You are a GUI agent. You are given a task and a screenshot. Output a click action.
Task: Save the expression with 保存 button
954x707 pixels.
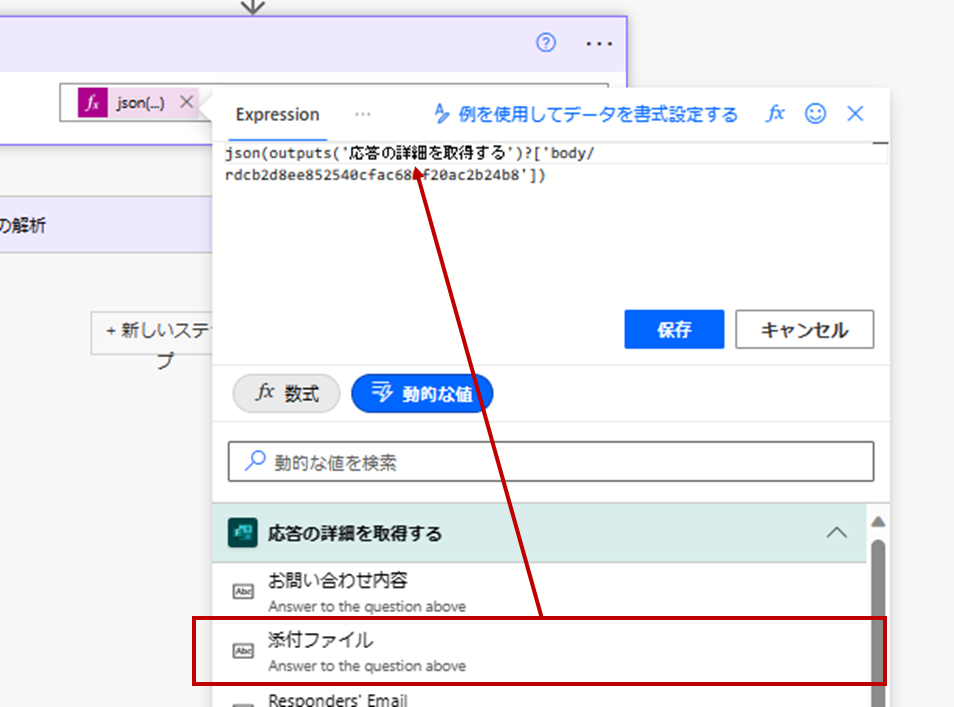(x=674, y=329)
